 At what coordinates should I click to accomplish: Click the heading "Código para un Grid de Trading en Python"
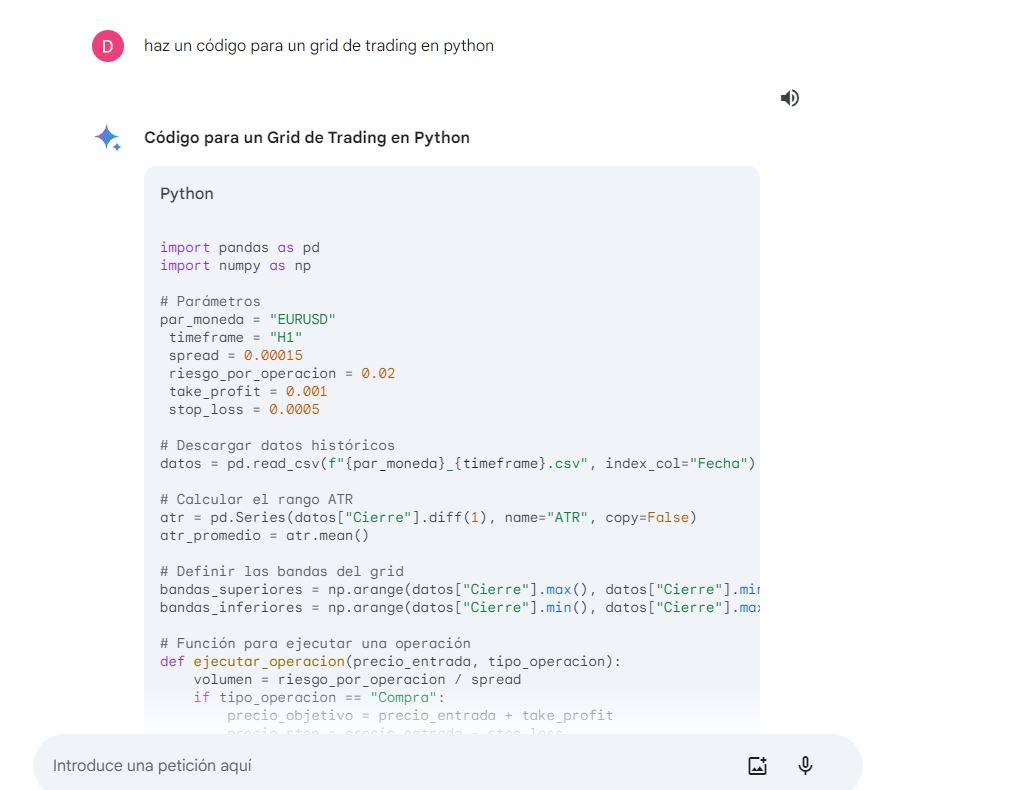[307, 138]
